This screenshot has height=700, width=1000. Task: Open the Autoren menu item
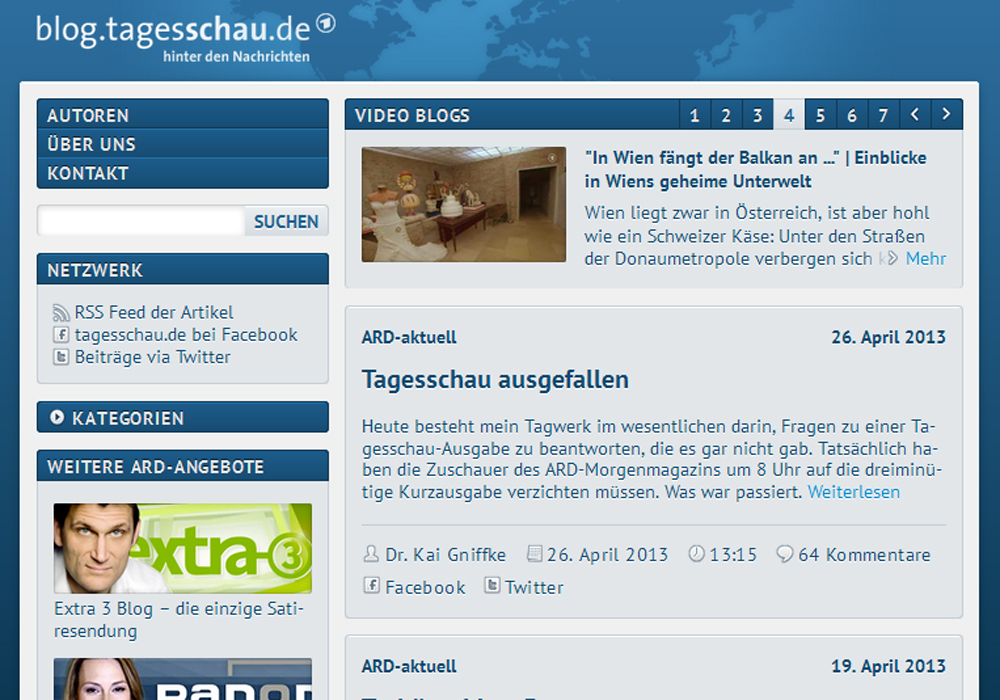click(183, 115)
